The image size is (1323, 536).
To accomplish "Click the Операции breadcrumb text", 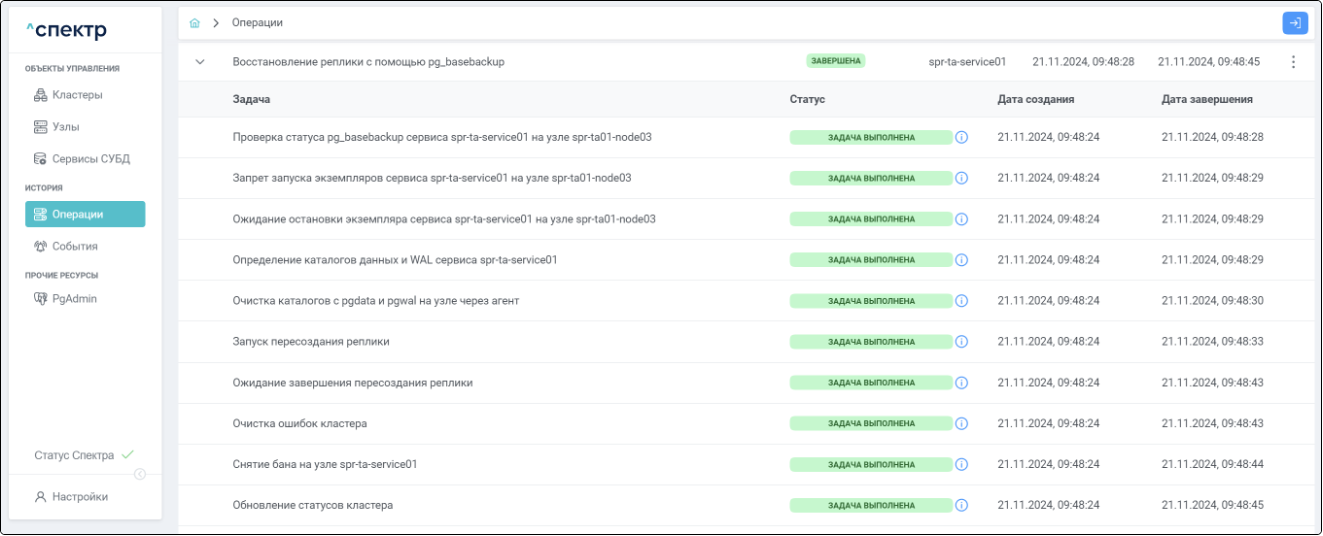I will [x=257, y=22].
